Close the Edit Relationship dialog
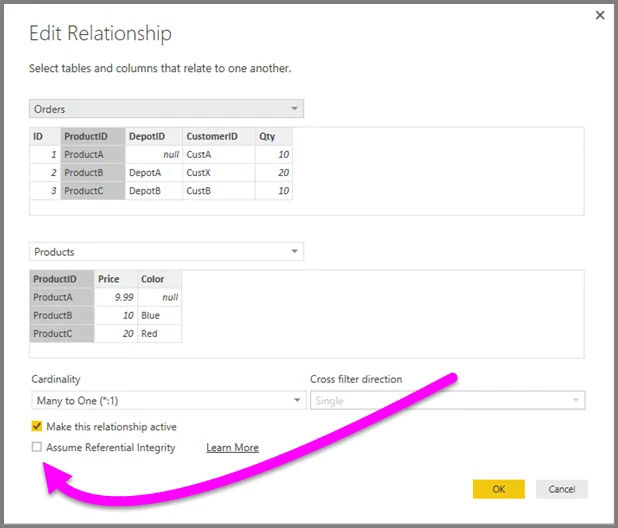618x528 pixels. click(x=600, y=15)
